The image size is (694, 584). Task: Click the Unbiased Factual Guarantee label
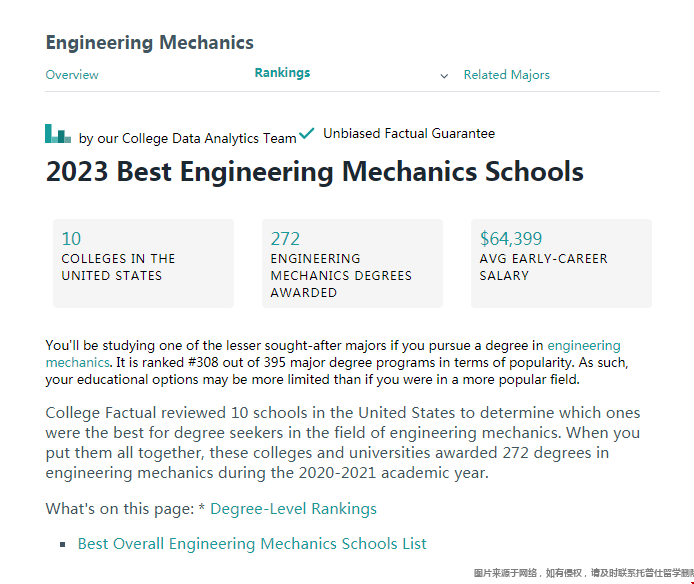pyautogui.click(x=409, y=133)
